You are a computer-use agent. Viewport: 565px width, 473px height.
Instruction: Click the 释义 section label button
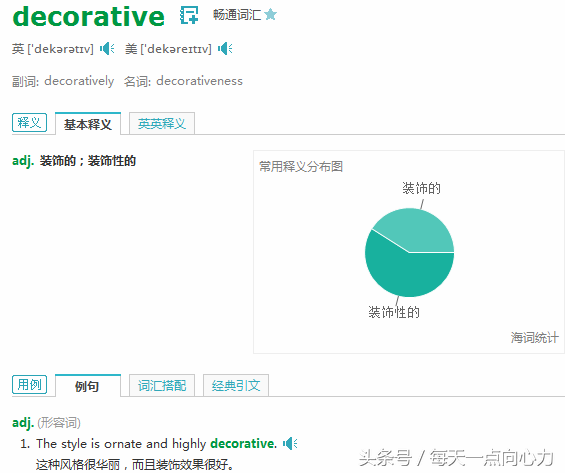click(30, 122)
